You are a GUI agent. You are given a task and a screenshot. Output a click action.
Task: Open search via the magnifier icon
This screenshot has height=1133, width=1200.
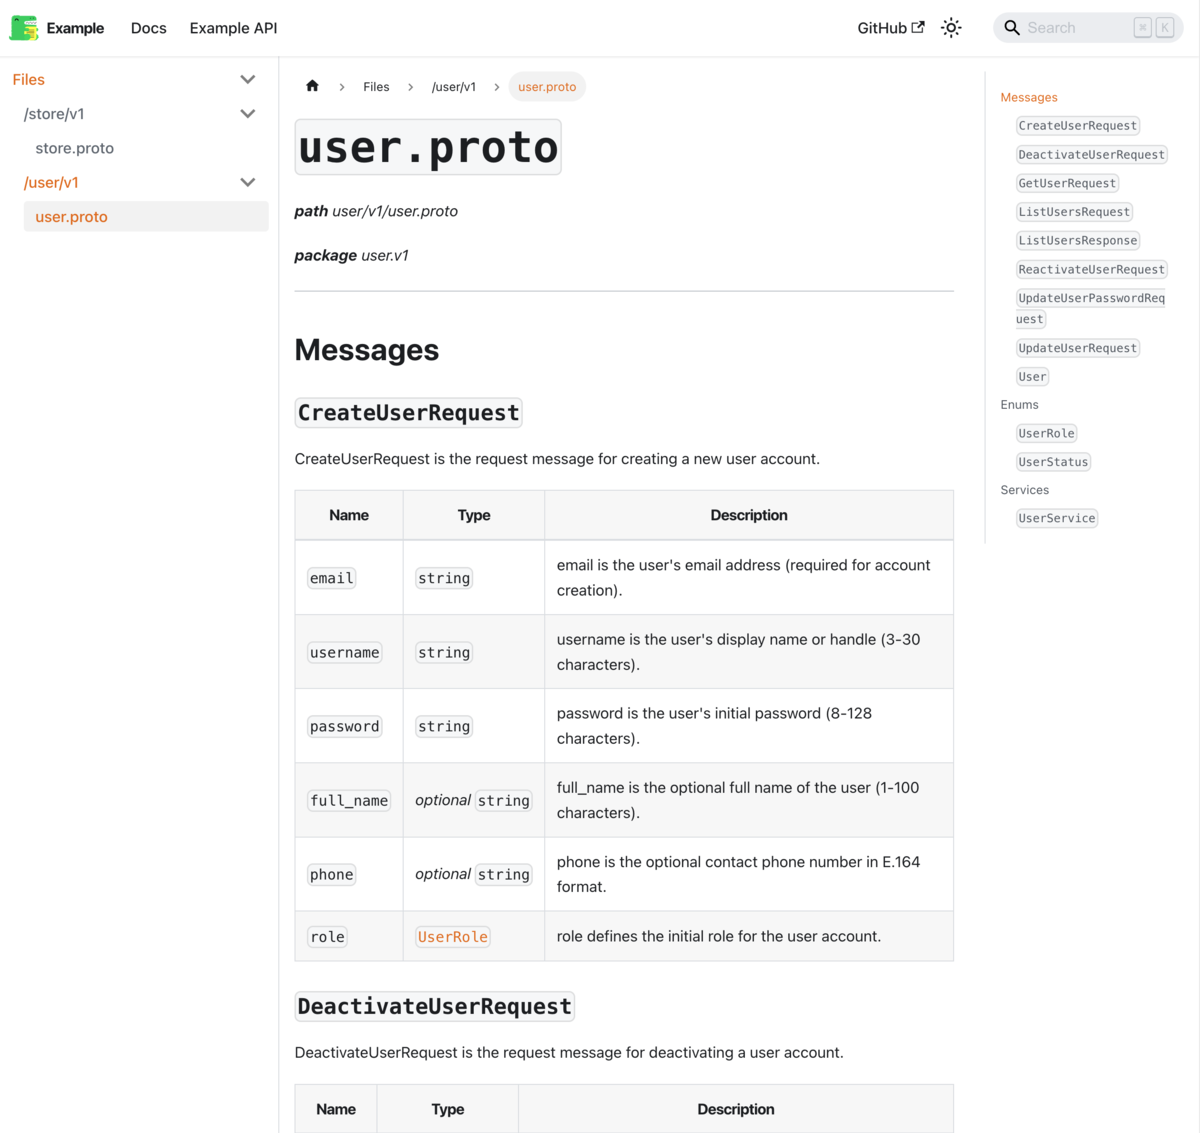[1011, 27]
